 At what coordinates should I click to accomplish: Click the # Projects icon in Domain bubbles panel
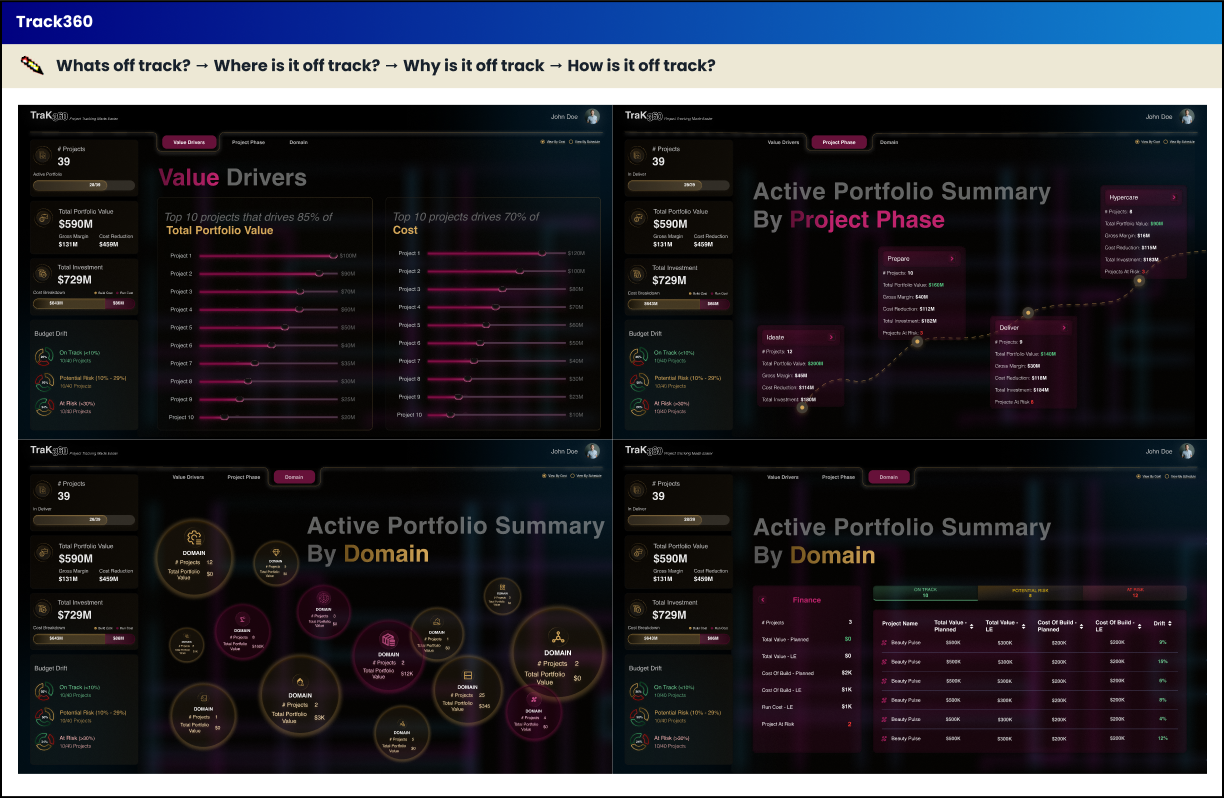coord(43,490)
